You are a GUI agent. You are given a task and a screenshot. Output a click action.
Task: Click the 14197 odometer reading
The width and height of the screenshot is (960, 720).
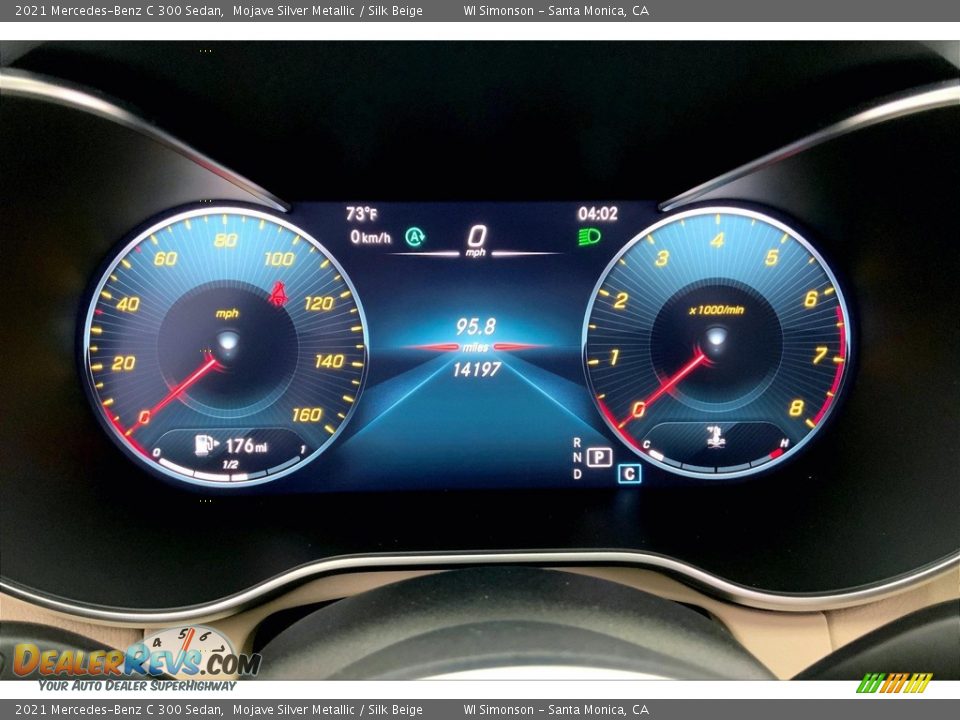click(x=476, y=370)
